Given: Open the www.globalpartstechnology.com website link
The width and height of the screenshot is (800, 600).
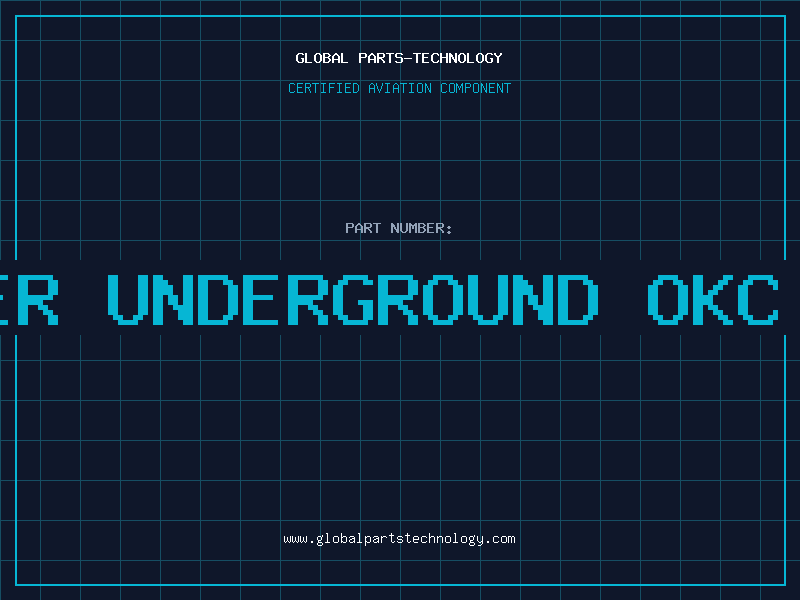Looking at the screenshot, I should click(x=399, y=539).
